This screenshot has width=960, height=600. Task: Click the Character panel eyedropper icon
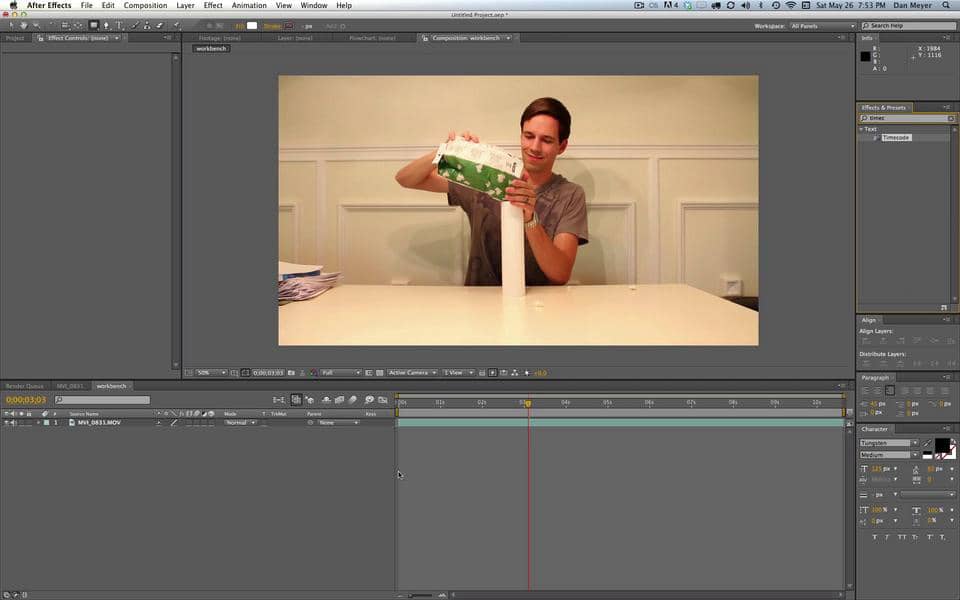[x=927, y=443]
